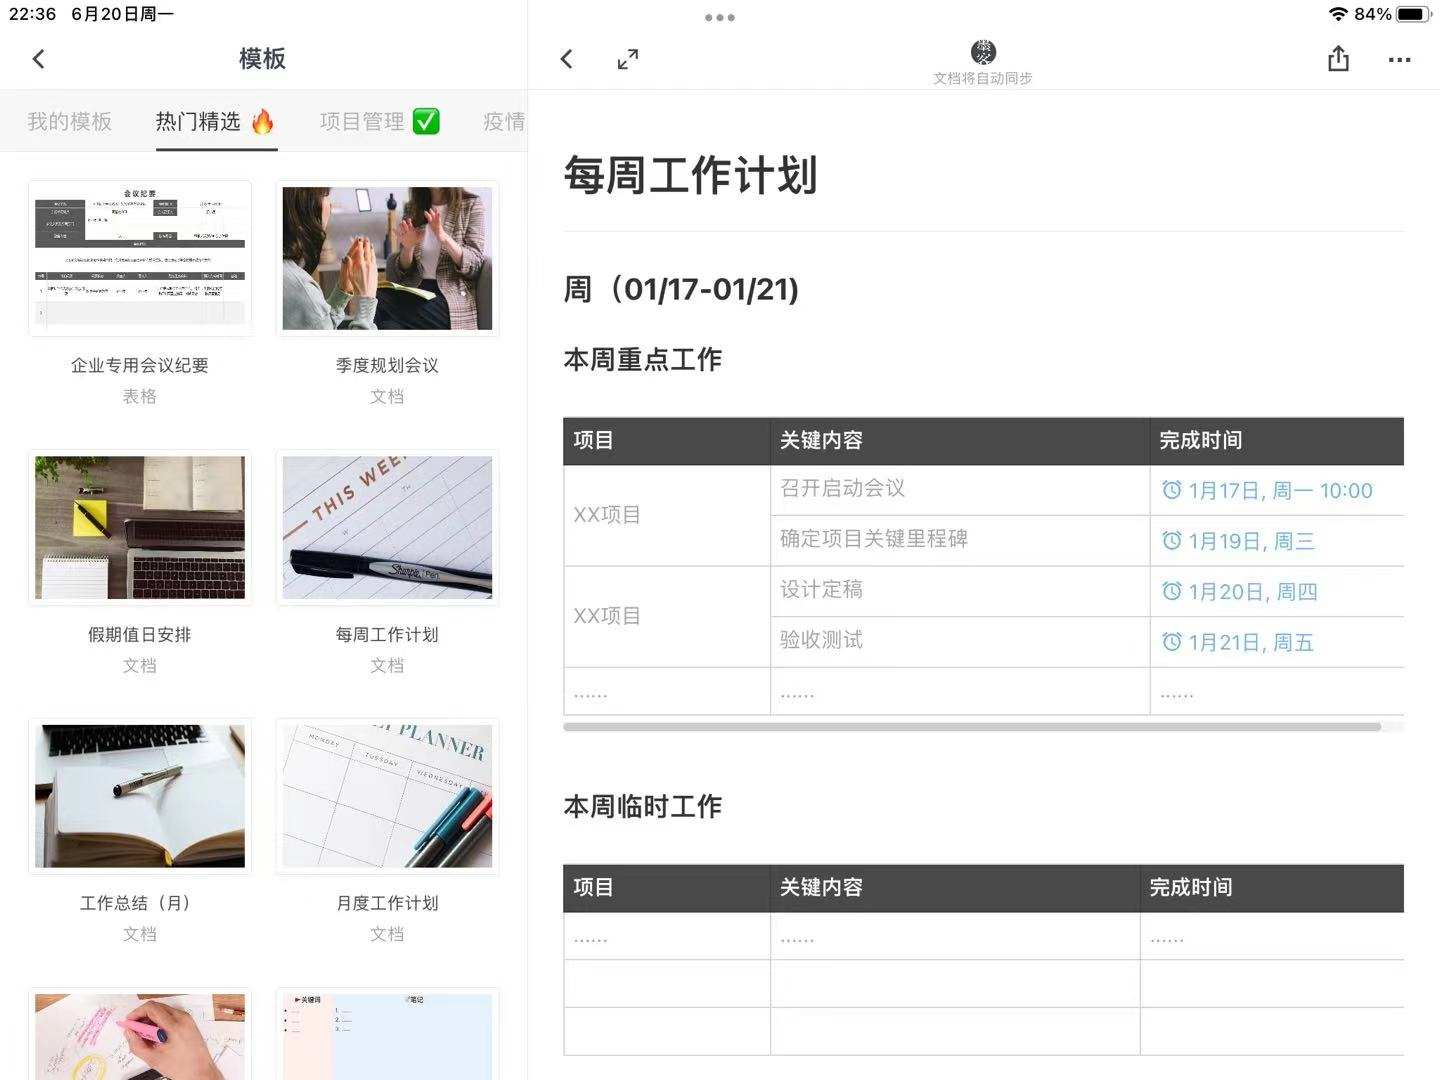Tap the fire icon on 热门精选 tab
The image size is (1440, 1080).
click(x=261, y=120)
